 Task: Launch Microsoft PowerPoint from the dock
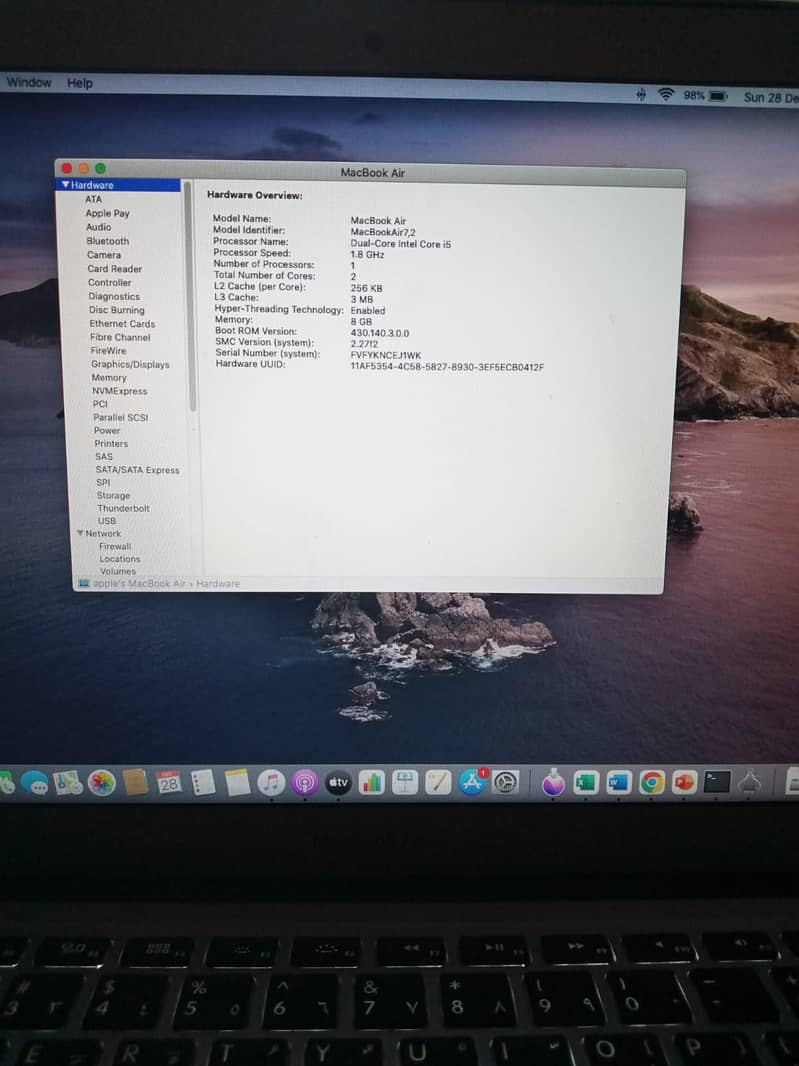(684, 783)
